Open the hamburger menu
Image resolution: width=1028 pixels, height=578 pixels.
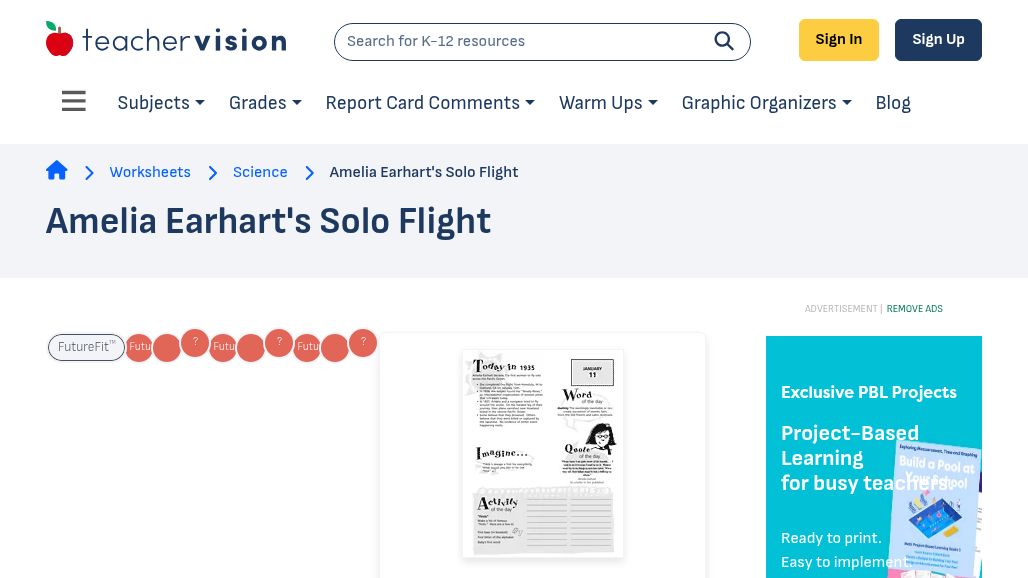pos(74,102)
